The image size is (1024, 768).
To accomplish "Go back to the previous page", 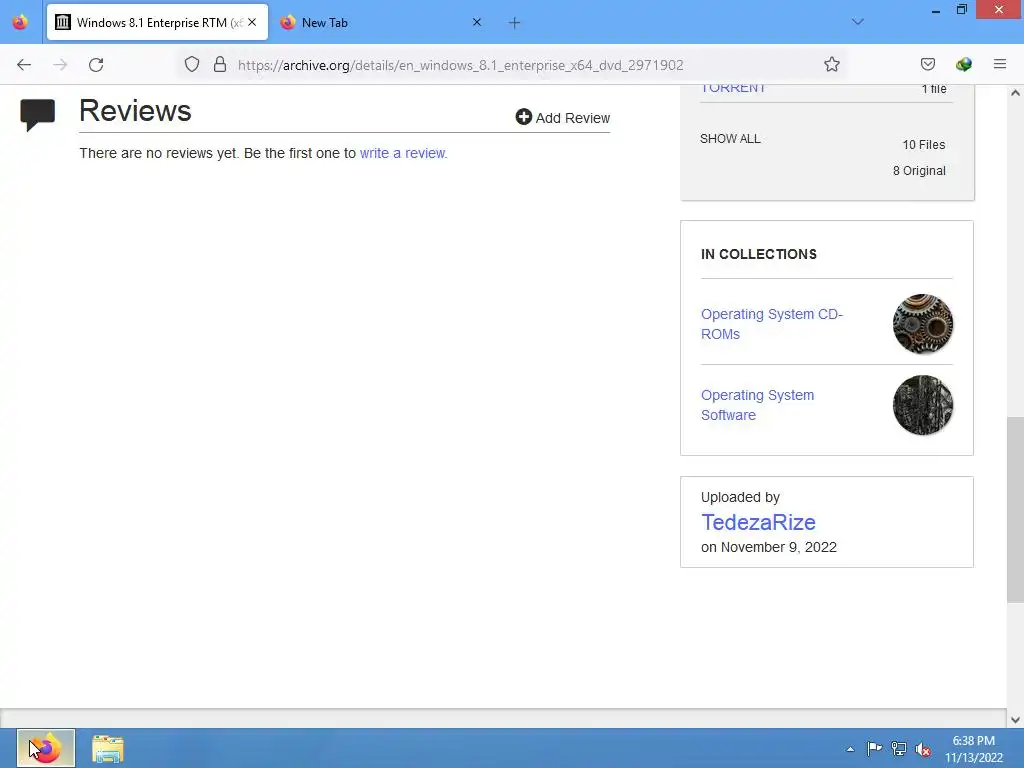I will click(x=24, y=65).
